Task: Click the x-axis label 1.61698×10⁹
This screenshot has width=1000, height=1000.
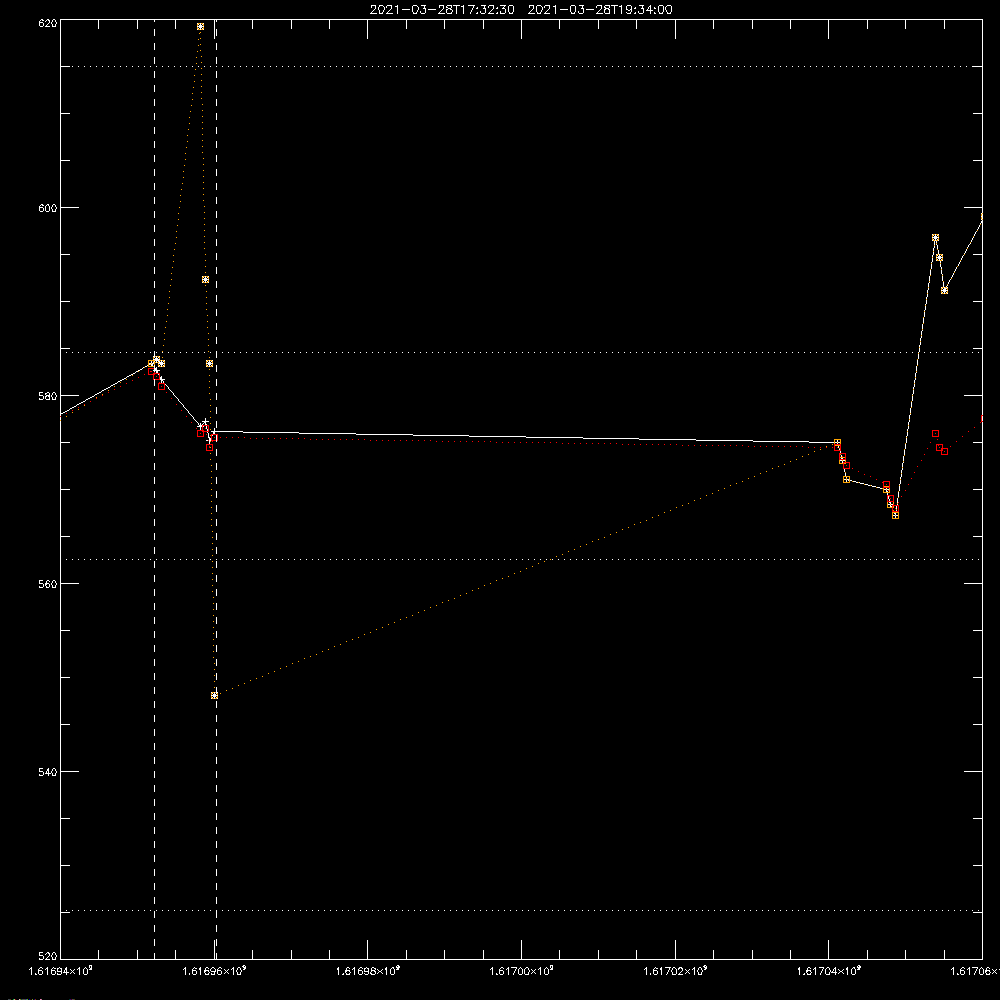Action: point(368,971)
